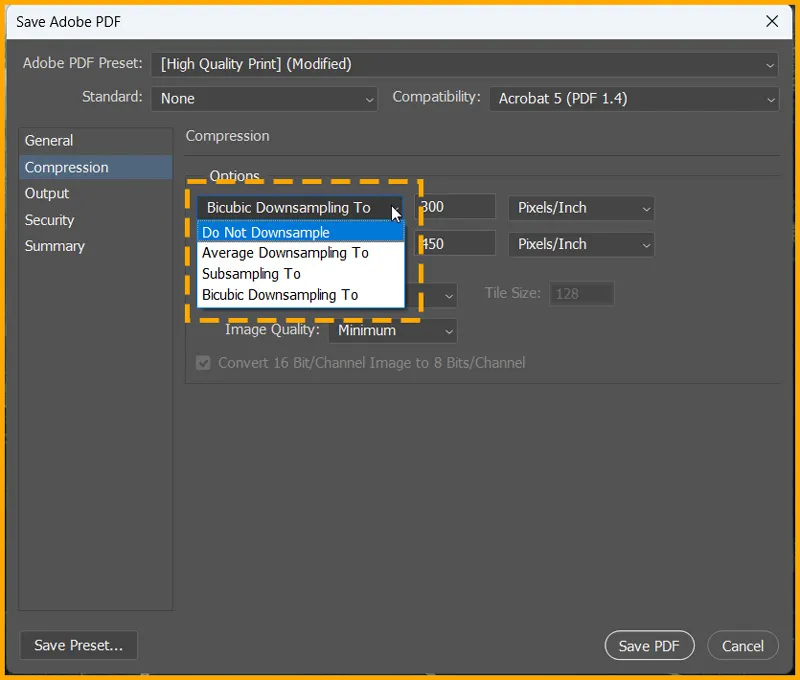Toggle Convert 16 Bit/Channel Image checkbox
800x680 pixels.
click(203, 362)
